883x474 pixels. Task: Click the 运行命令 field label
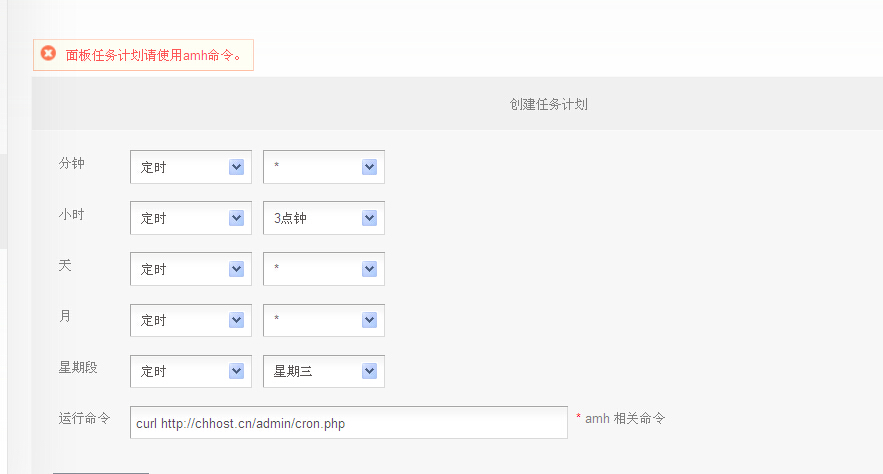[84, 418]
